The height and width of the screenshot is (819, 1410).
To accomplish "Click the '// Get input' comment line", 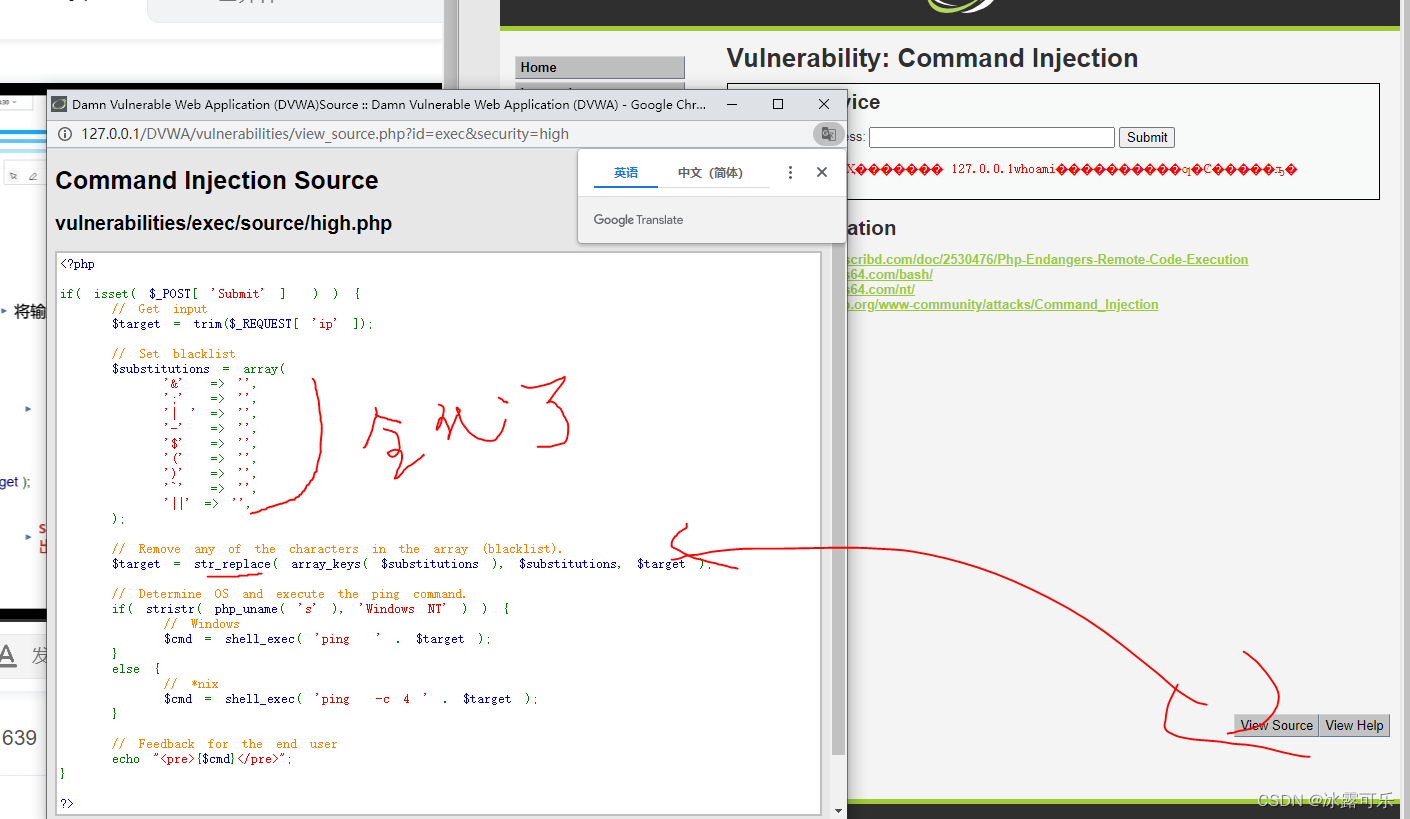I will (x=159, y=309).
